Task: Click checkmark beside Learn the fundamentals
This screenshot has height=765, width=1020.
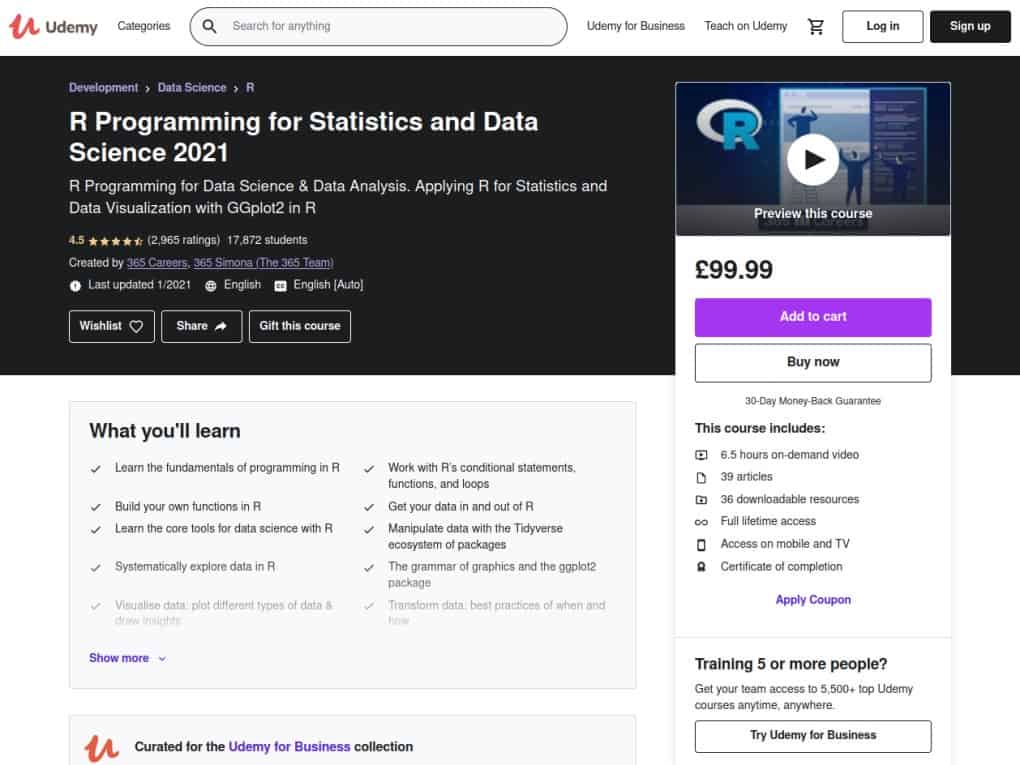Action: pos(96,469)
